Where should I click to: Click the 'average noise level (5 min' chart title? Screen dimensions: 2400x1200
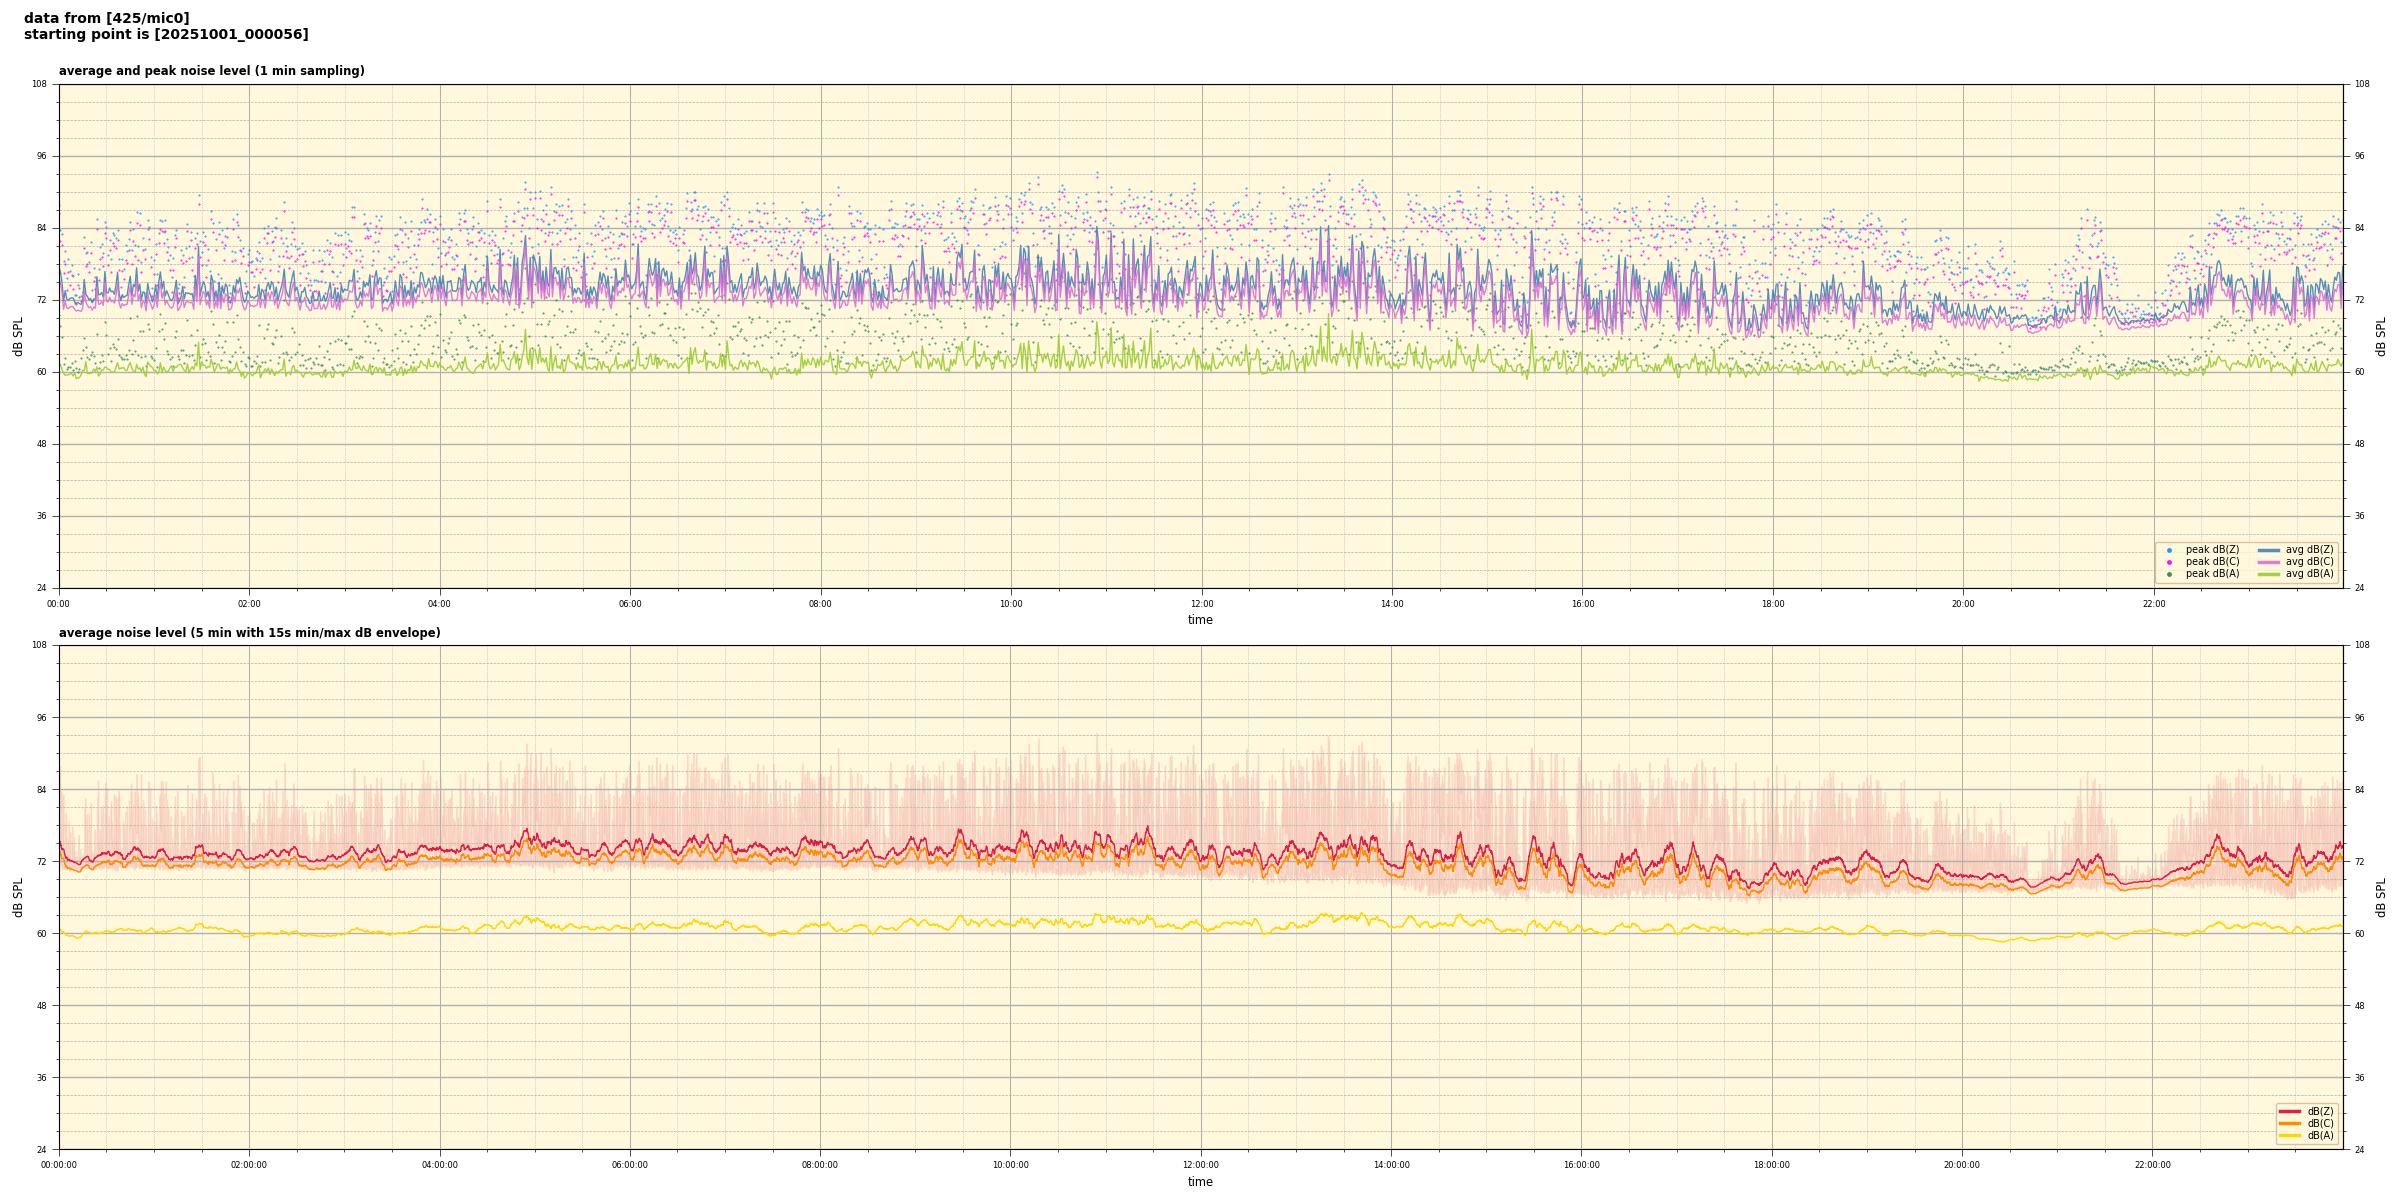point(249,633)
